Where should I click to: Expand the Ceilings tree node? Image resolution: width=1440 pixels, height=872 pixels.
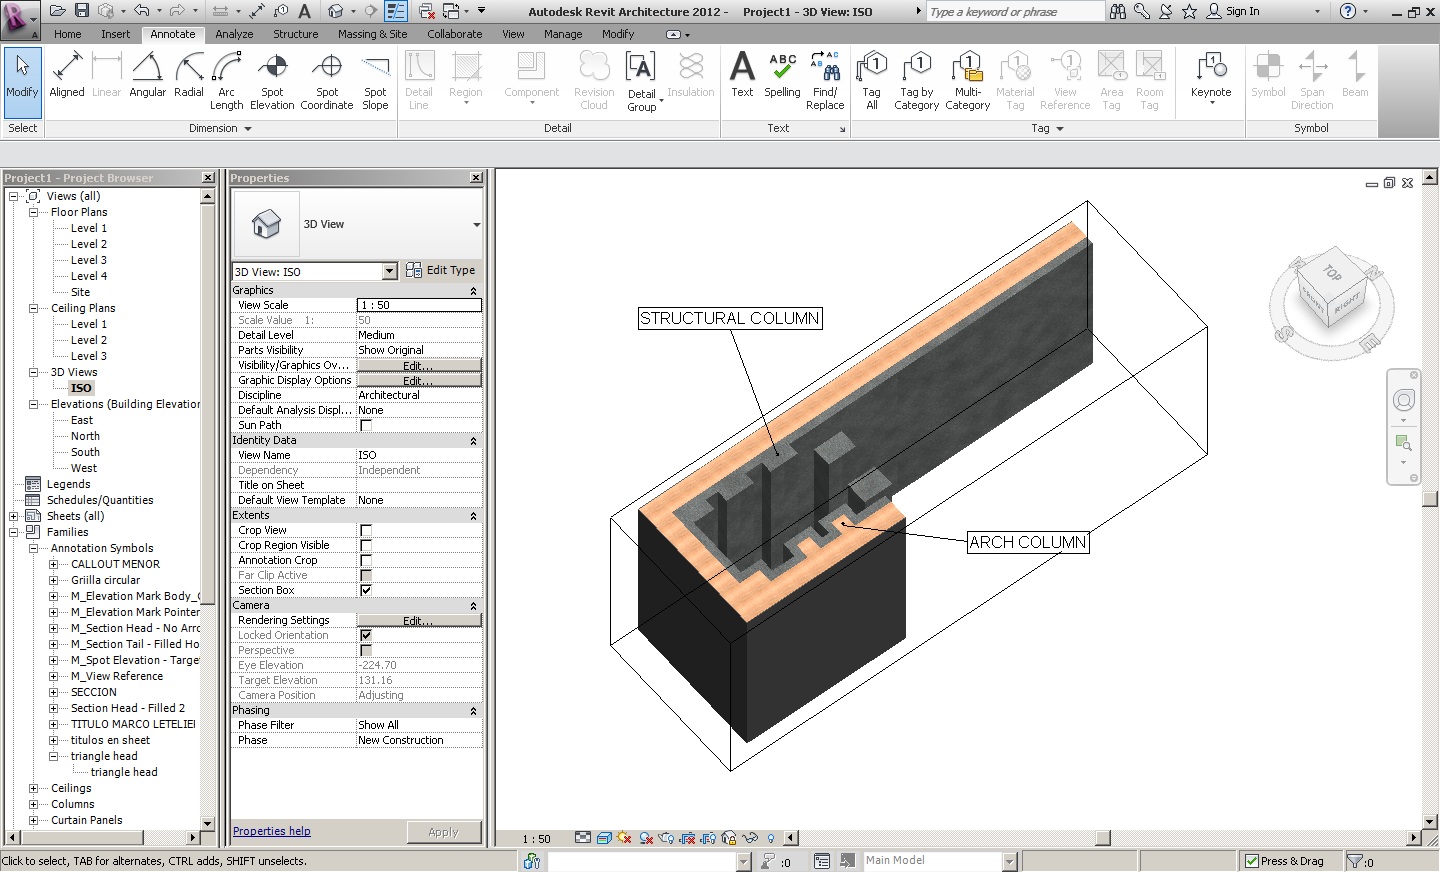click(33, 788)
